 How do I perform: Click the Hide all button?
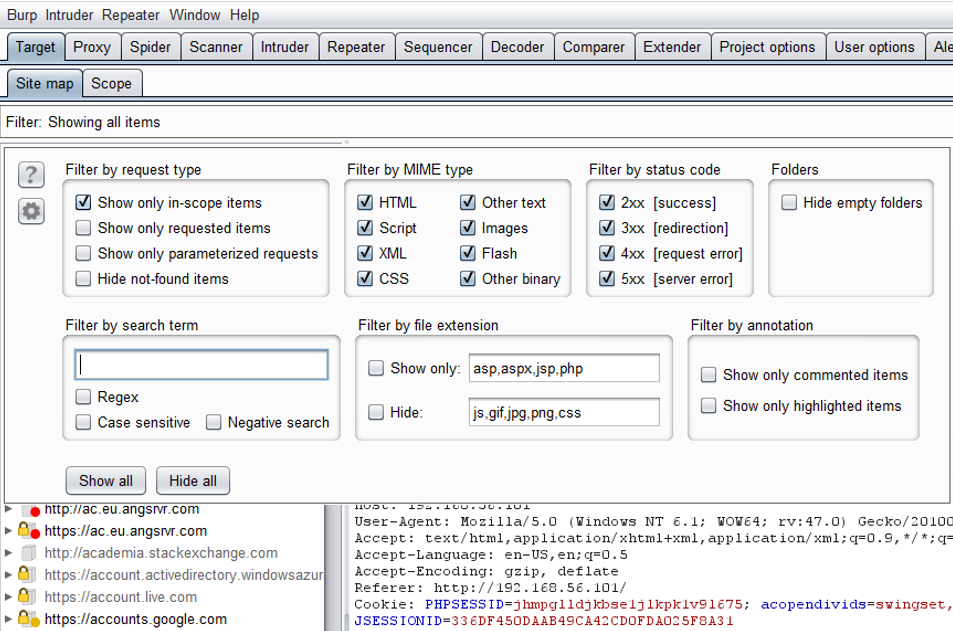pyautogui.click(x=193, y=481)
